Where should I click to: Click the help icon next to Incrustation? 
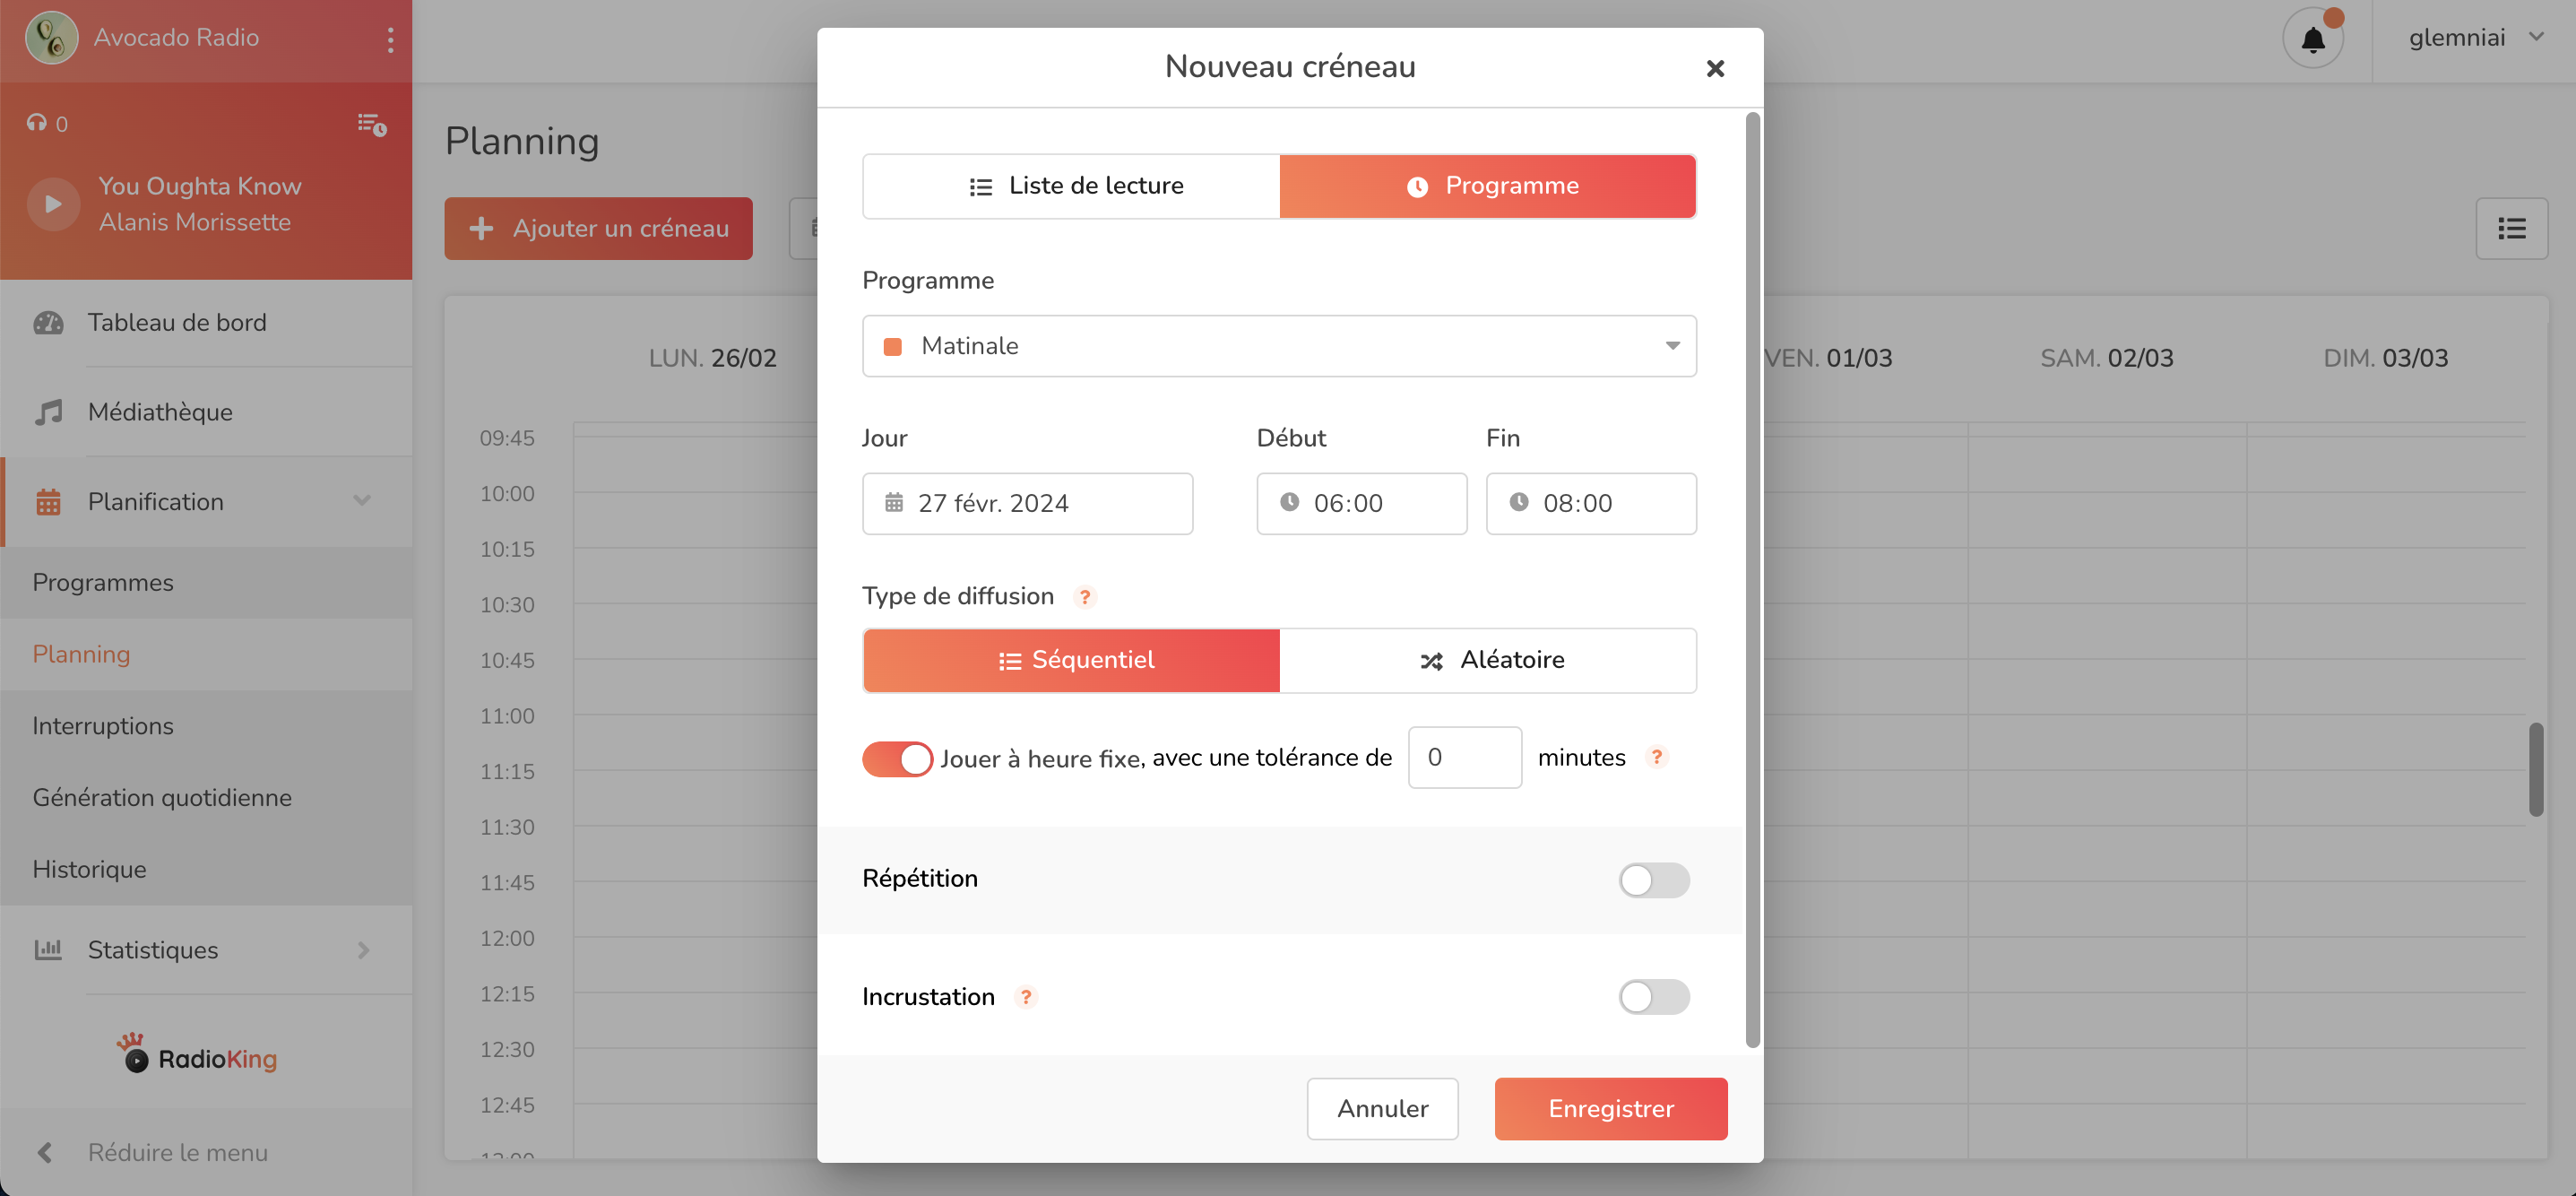tap(1025, 997)
